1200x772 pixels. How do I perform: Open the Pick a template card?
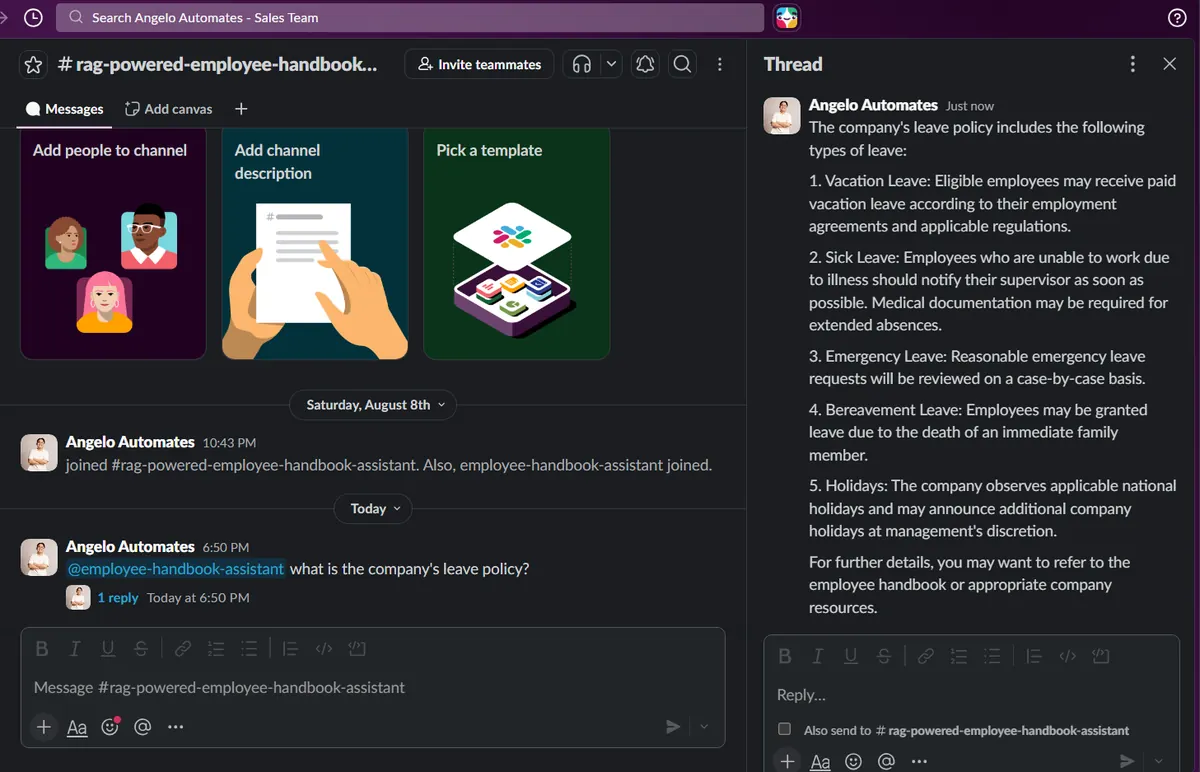pyautogui.click(x=517, y=243)
